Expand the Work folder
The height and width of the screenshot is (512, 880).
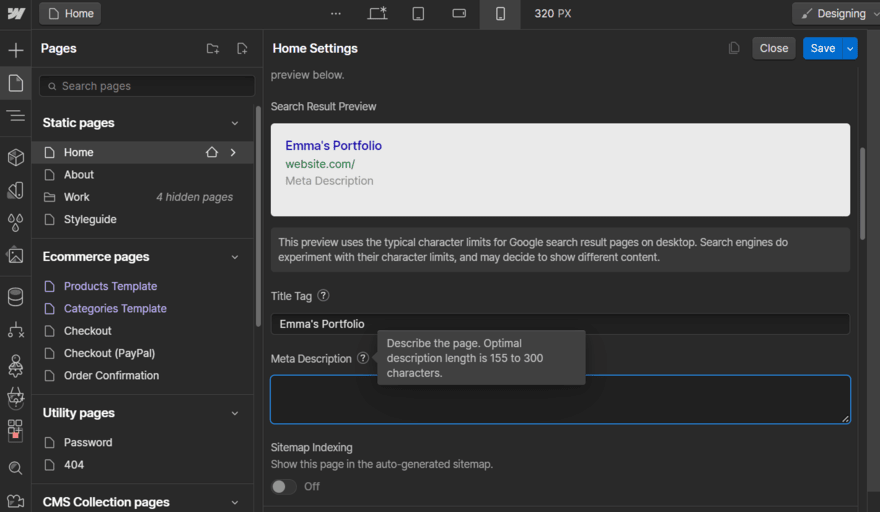click(x=76, y=197)
